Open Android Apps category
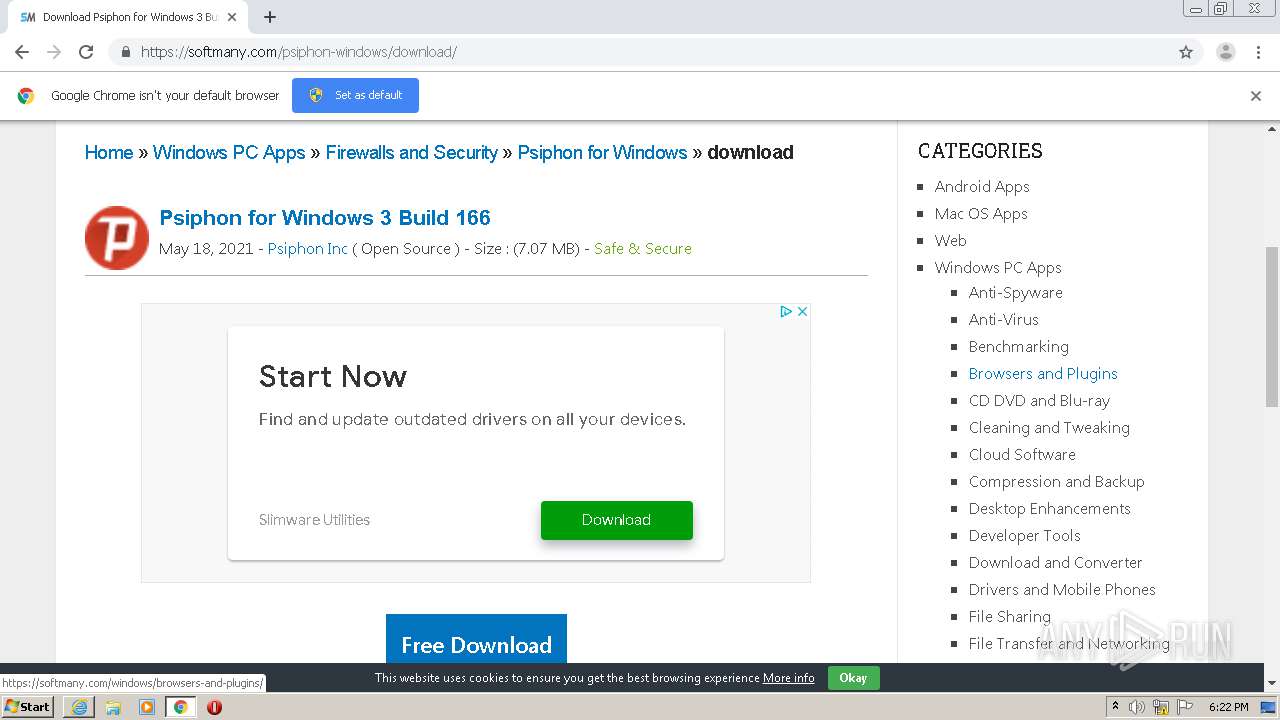Screen dimensions: 1280x720 click(982, 187)
